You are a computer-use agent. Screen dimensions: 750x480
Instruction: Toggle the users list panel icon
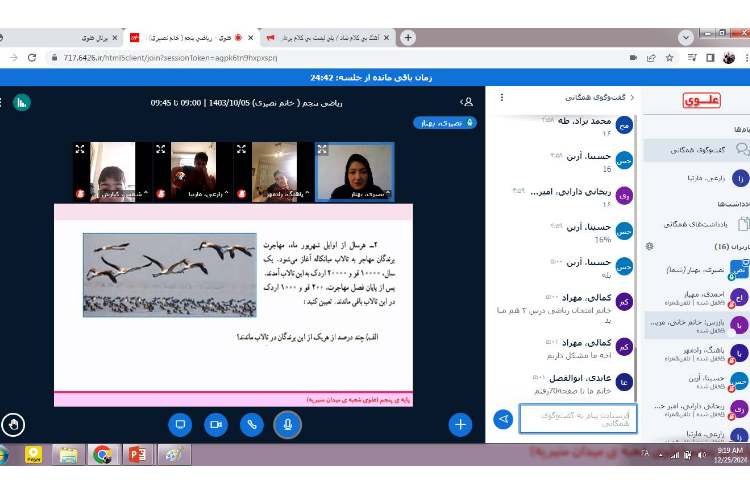pyautogui.click(x=466, y=102)
